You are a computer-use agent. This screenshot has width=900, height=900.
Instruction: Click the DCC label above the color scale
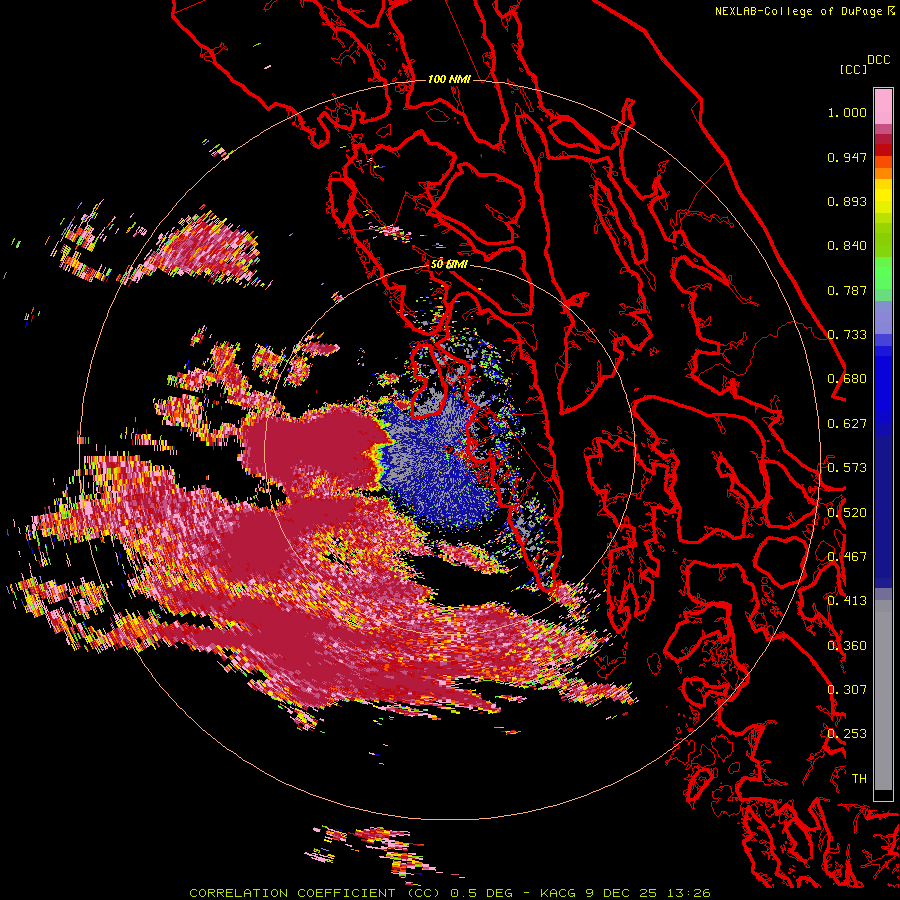click(879, 60)
